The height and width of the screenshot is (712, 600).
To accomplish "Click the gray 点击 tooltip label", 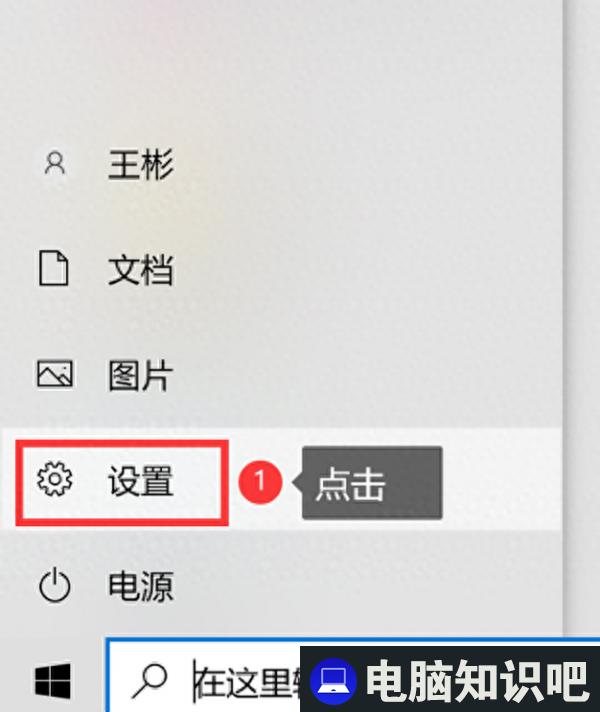I will pyautogui.click(x=372, y=483).
